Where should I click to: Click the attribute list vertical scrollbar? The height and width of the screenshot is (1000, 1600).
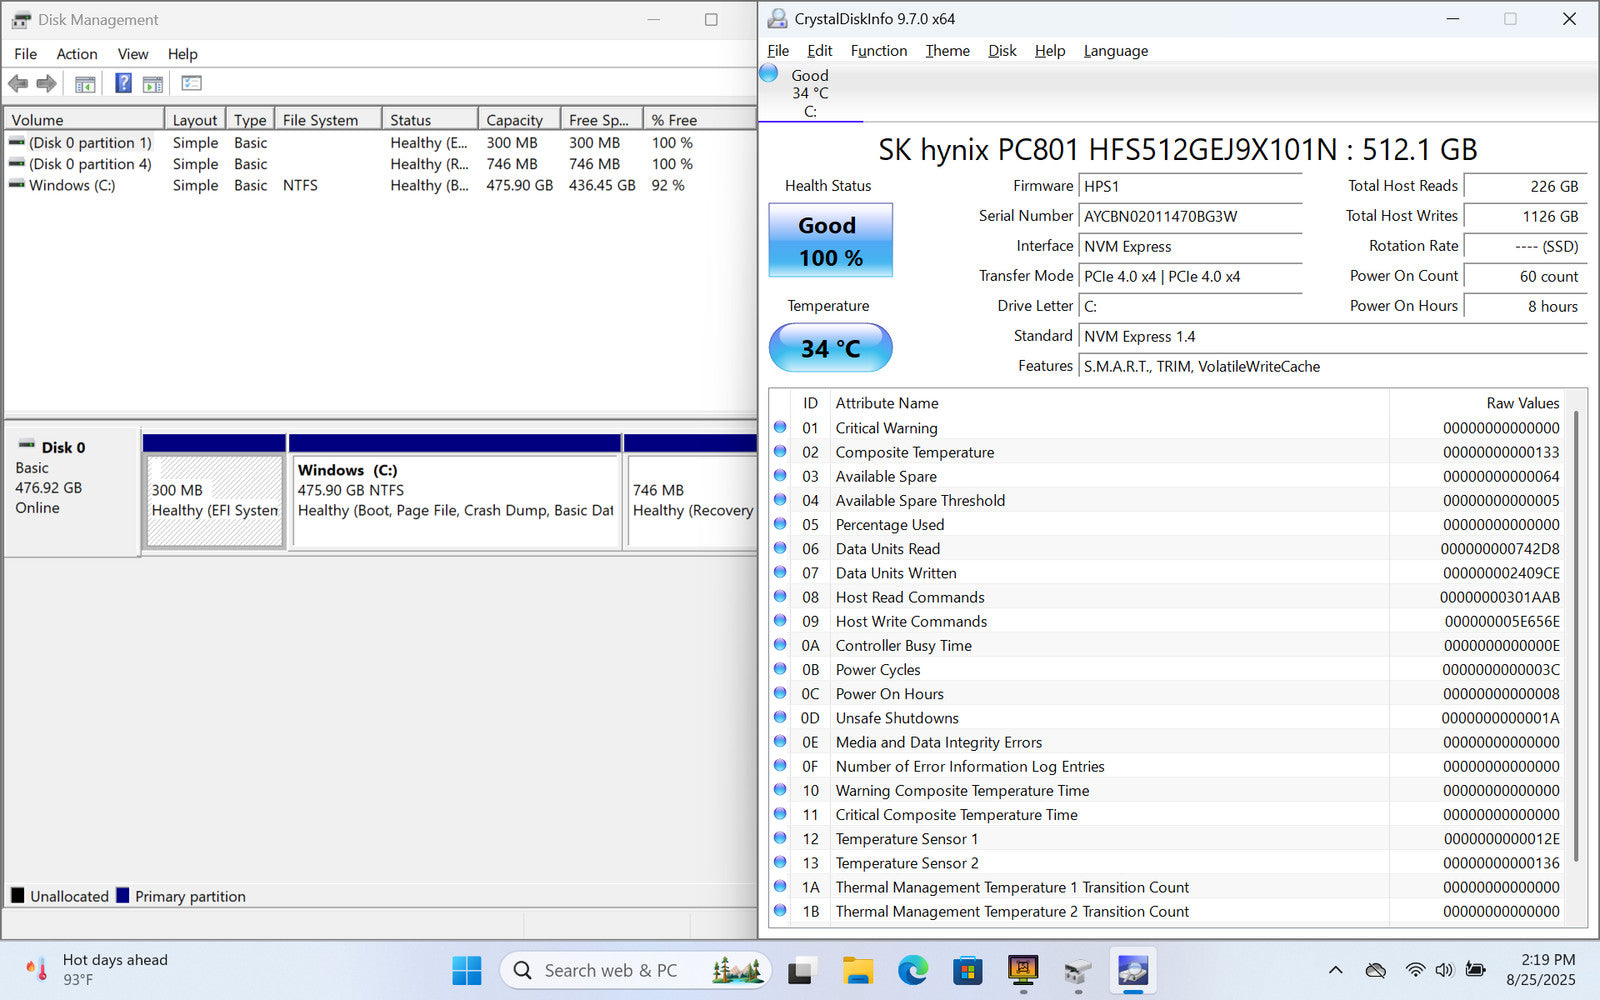pyautogui.click(x=1577, y=636)
